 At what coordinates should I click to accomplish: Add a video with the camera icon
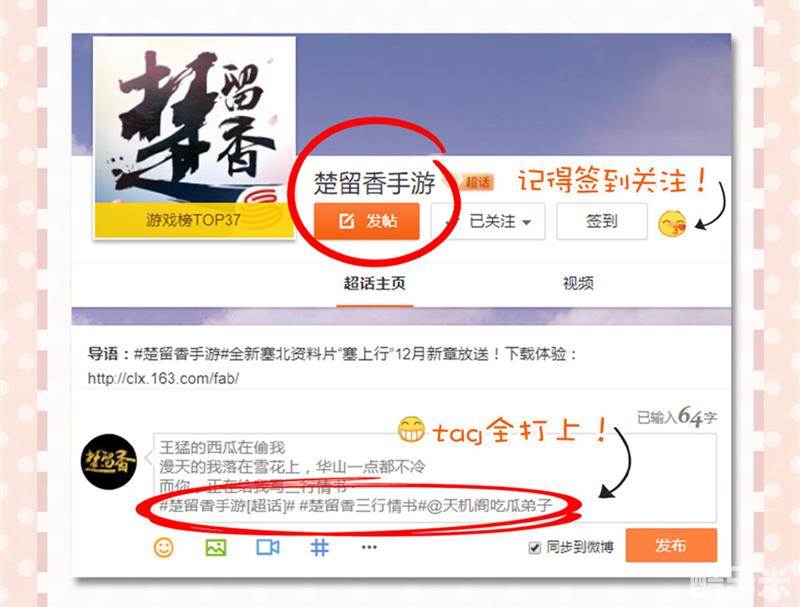coord(268,547)
